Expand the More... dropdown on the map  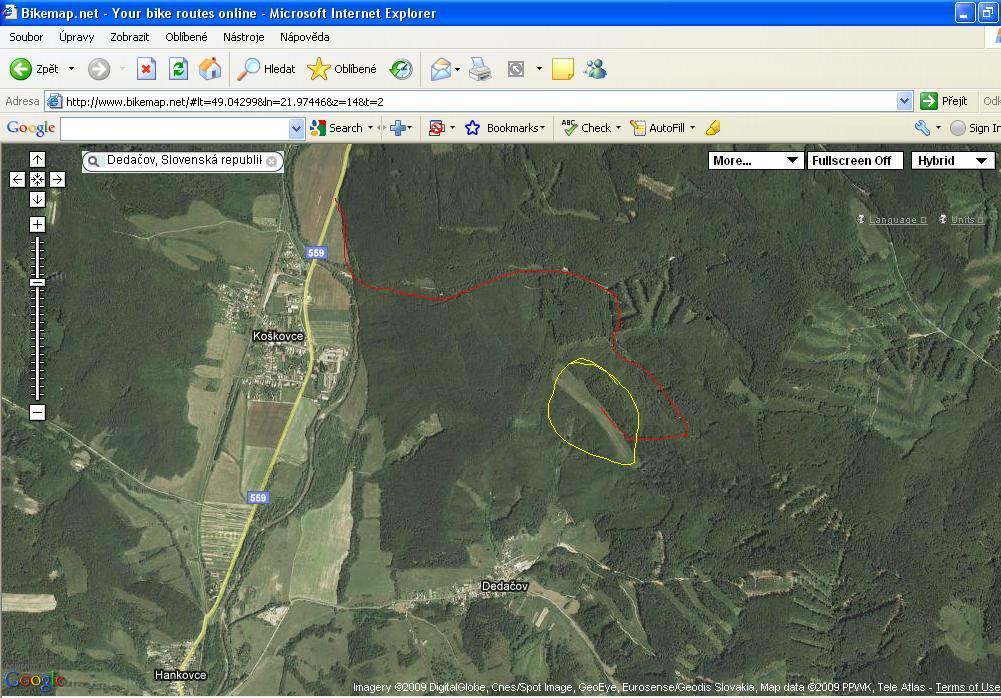[755, 160]
